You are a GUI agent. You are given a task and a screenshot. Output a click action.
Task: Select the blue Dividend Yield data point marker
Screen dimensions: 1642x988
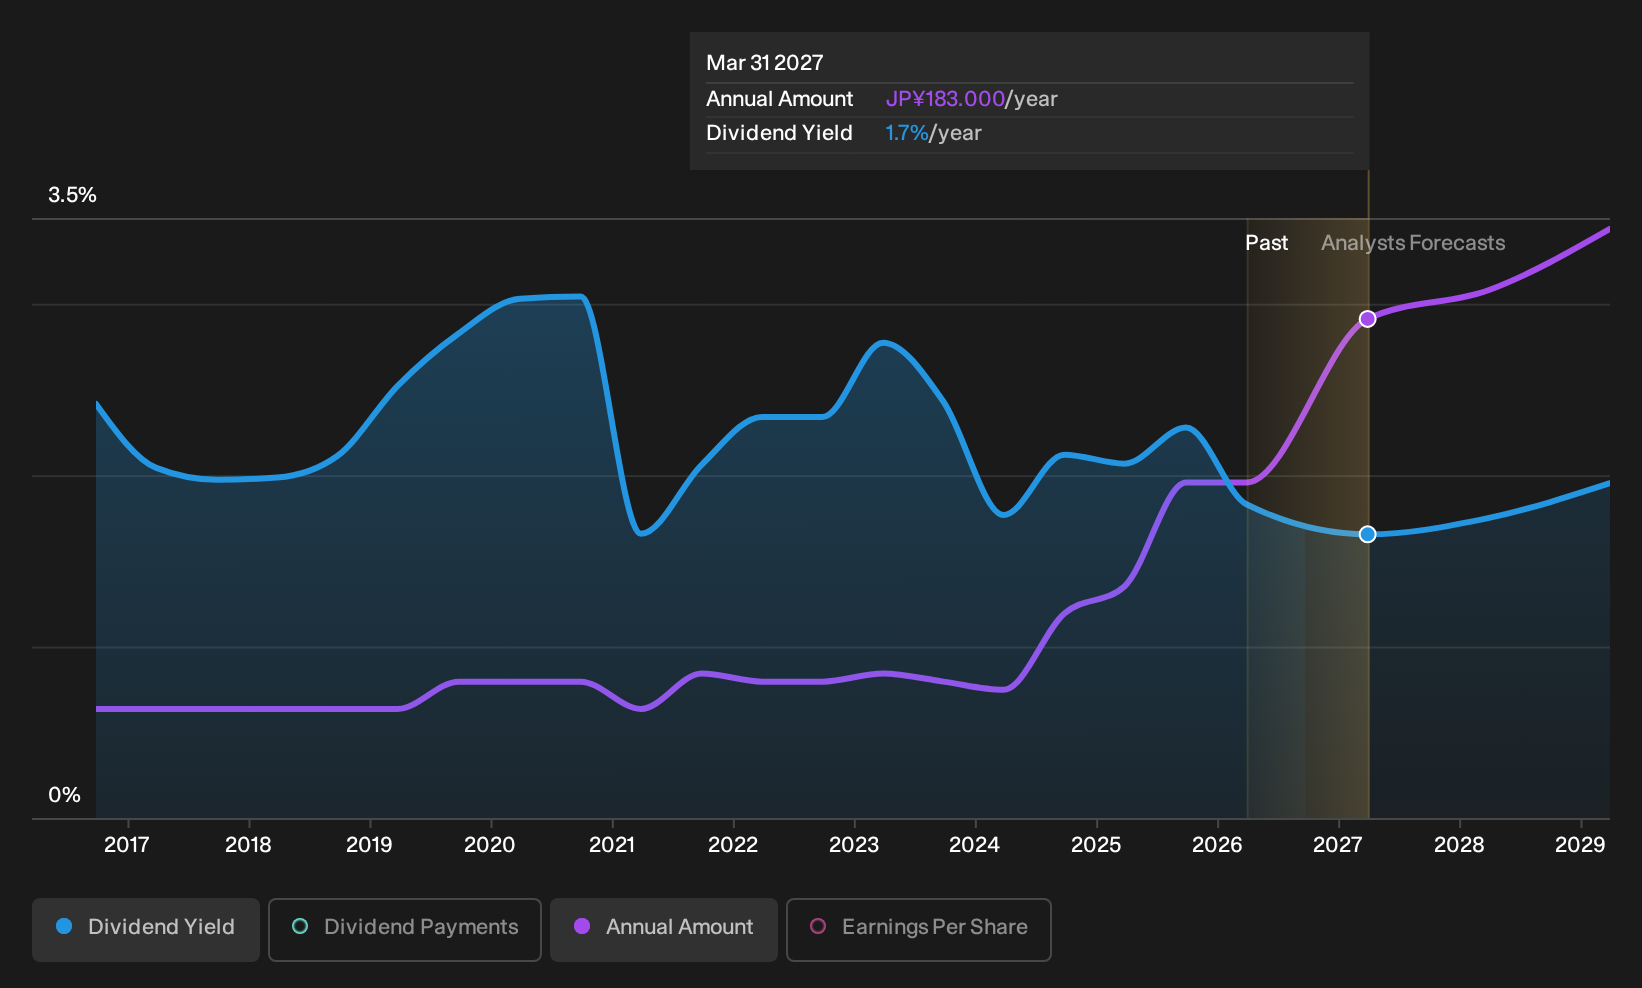1367,534
